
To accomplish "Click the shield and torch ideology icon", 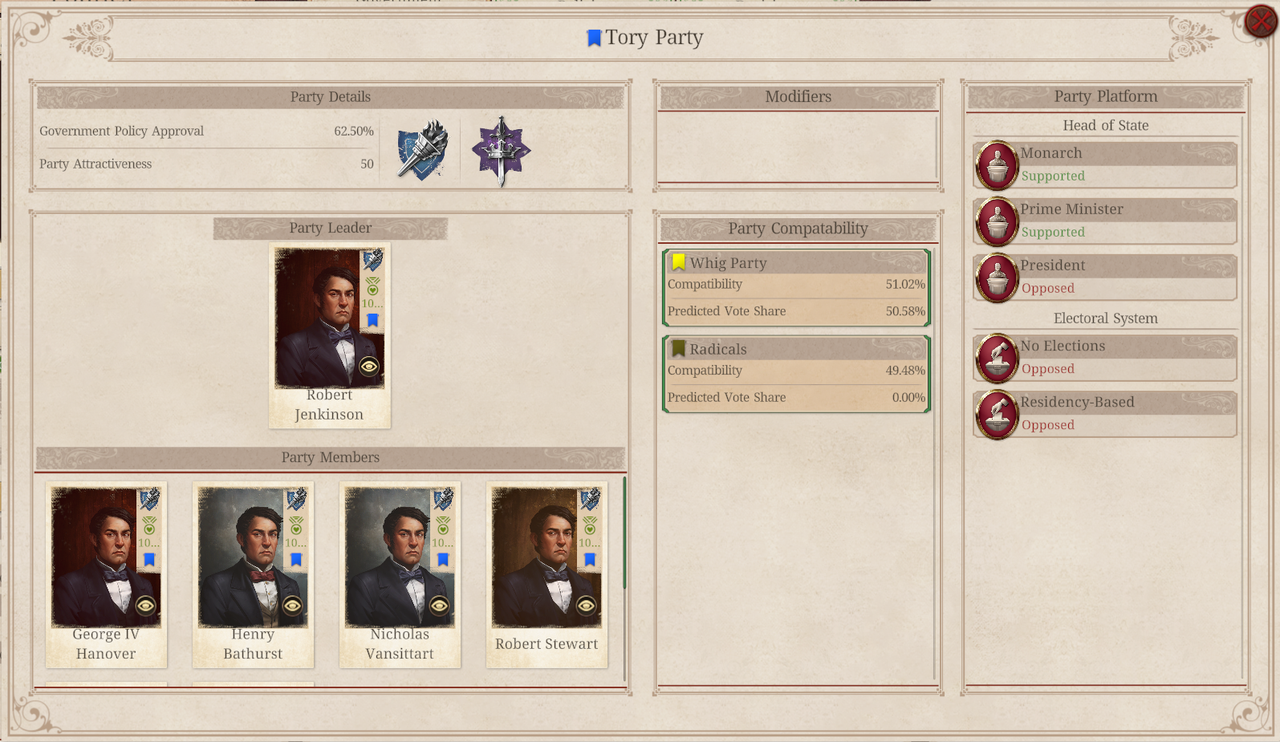I will [421, 151].
